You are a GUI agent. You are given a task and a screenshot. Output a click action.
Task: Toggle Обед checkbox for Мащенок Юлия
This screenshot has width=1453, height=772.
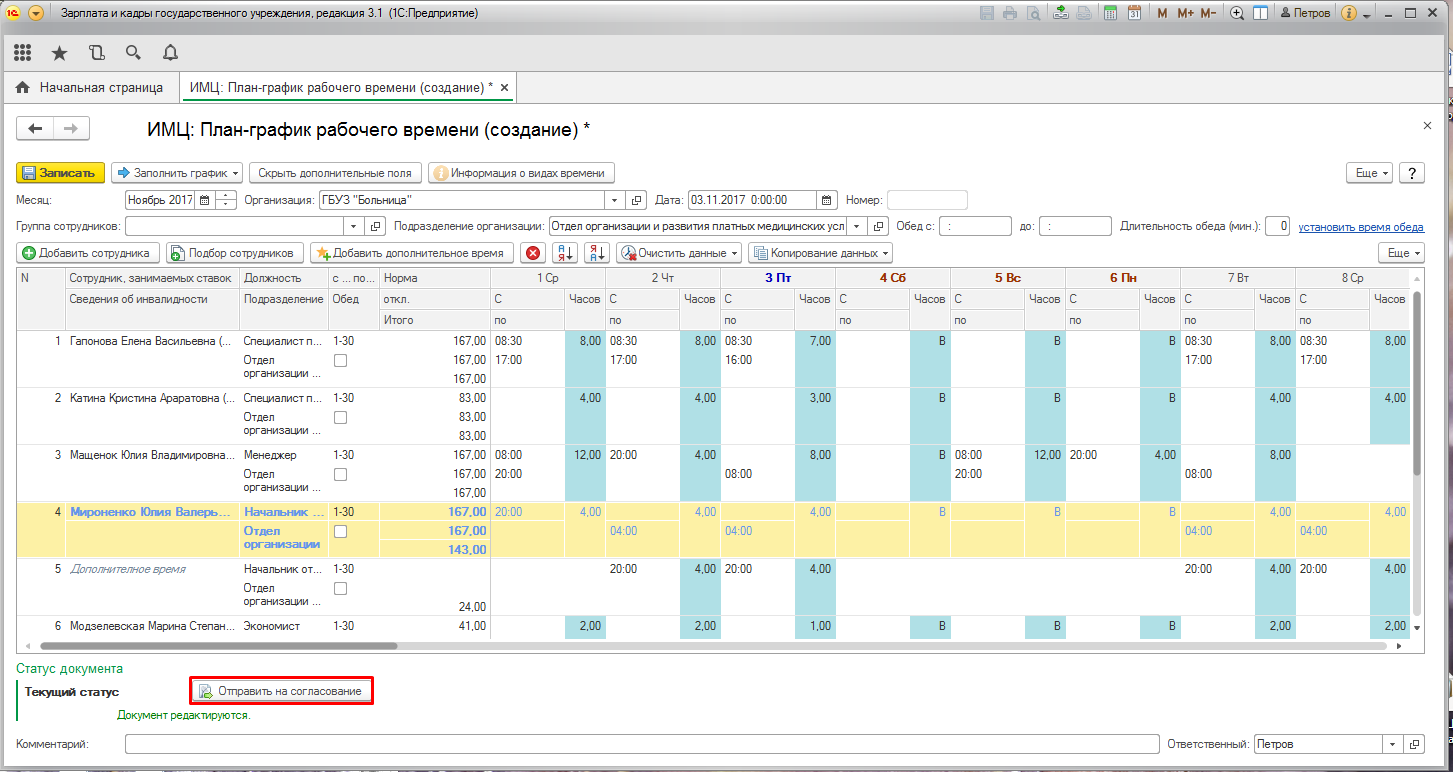click(340, 474)
